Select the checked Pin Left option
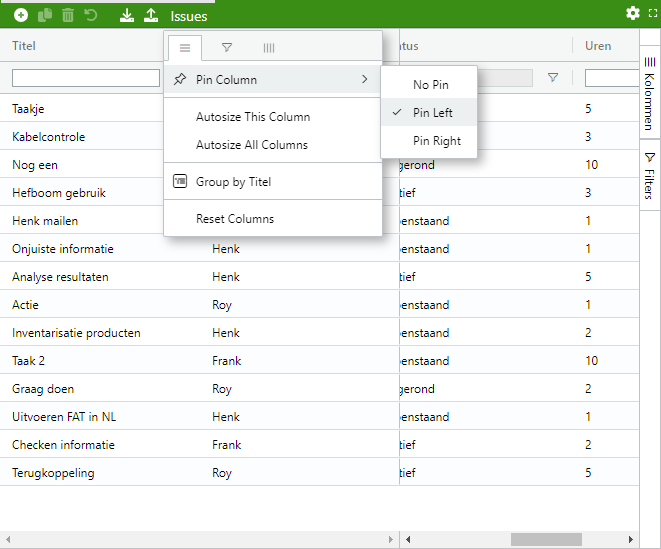 pyautogui.click(x=429, y=113)
